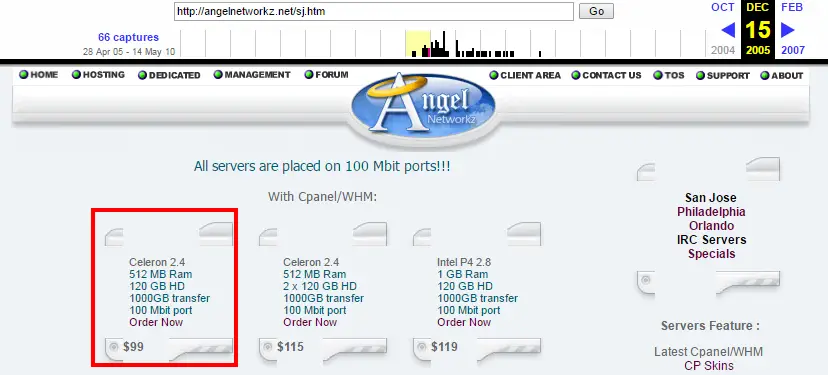Go to previous capture with left arrow
Screen dimensions: 828x375
point(728,30)
